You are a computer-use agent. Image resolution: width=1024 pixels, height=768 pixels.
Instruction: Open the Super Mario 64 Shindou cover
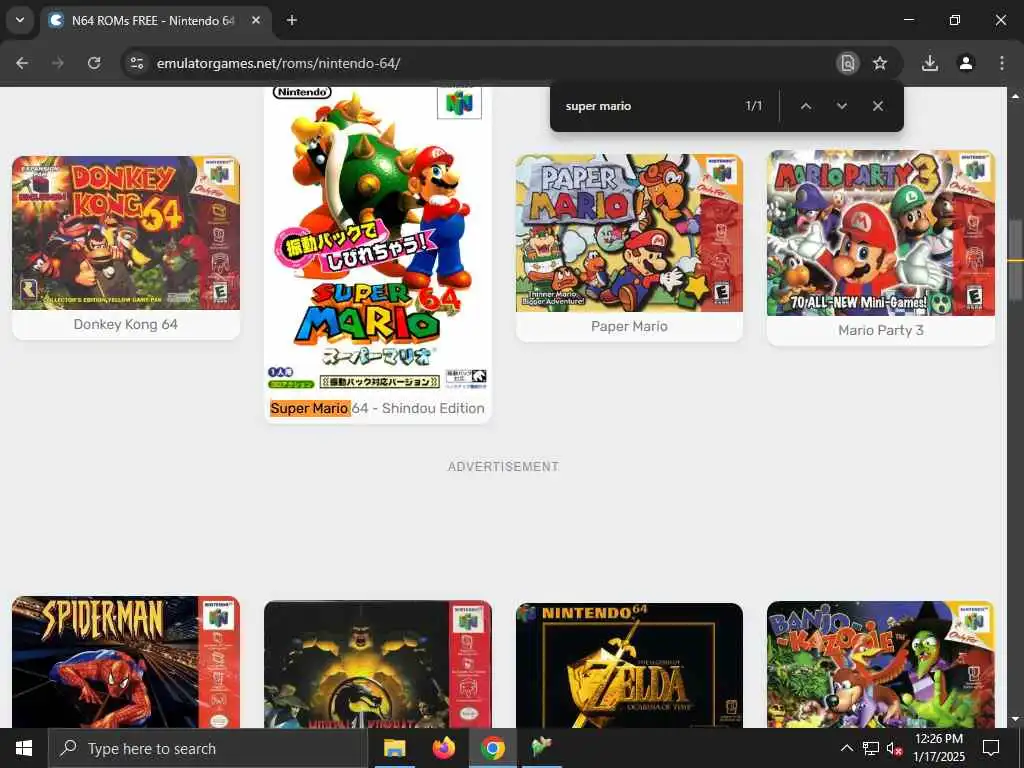pyautogui.click(x=377, y=239)
